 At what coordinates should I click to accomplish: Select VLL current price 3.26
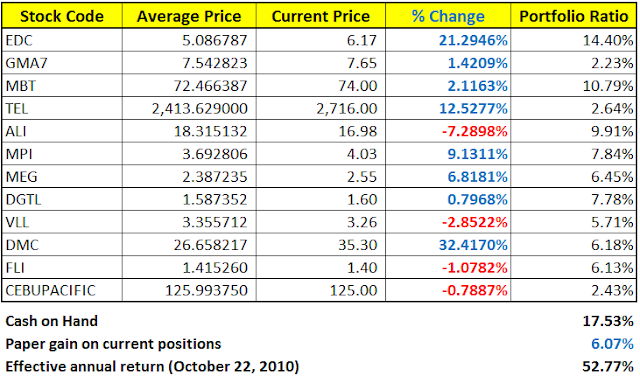[x=321, y=222]
